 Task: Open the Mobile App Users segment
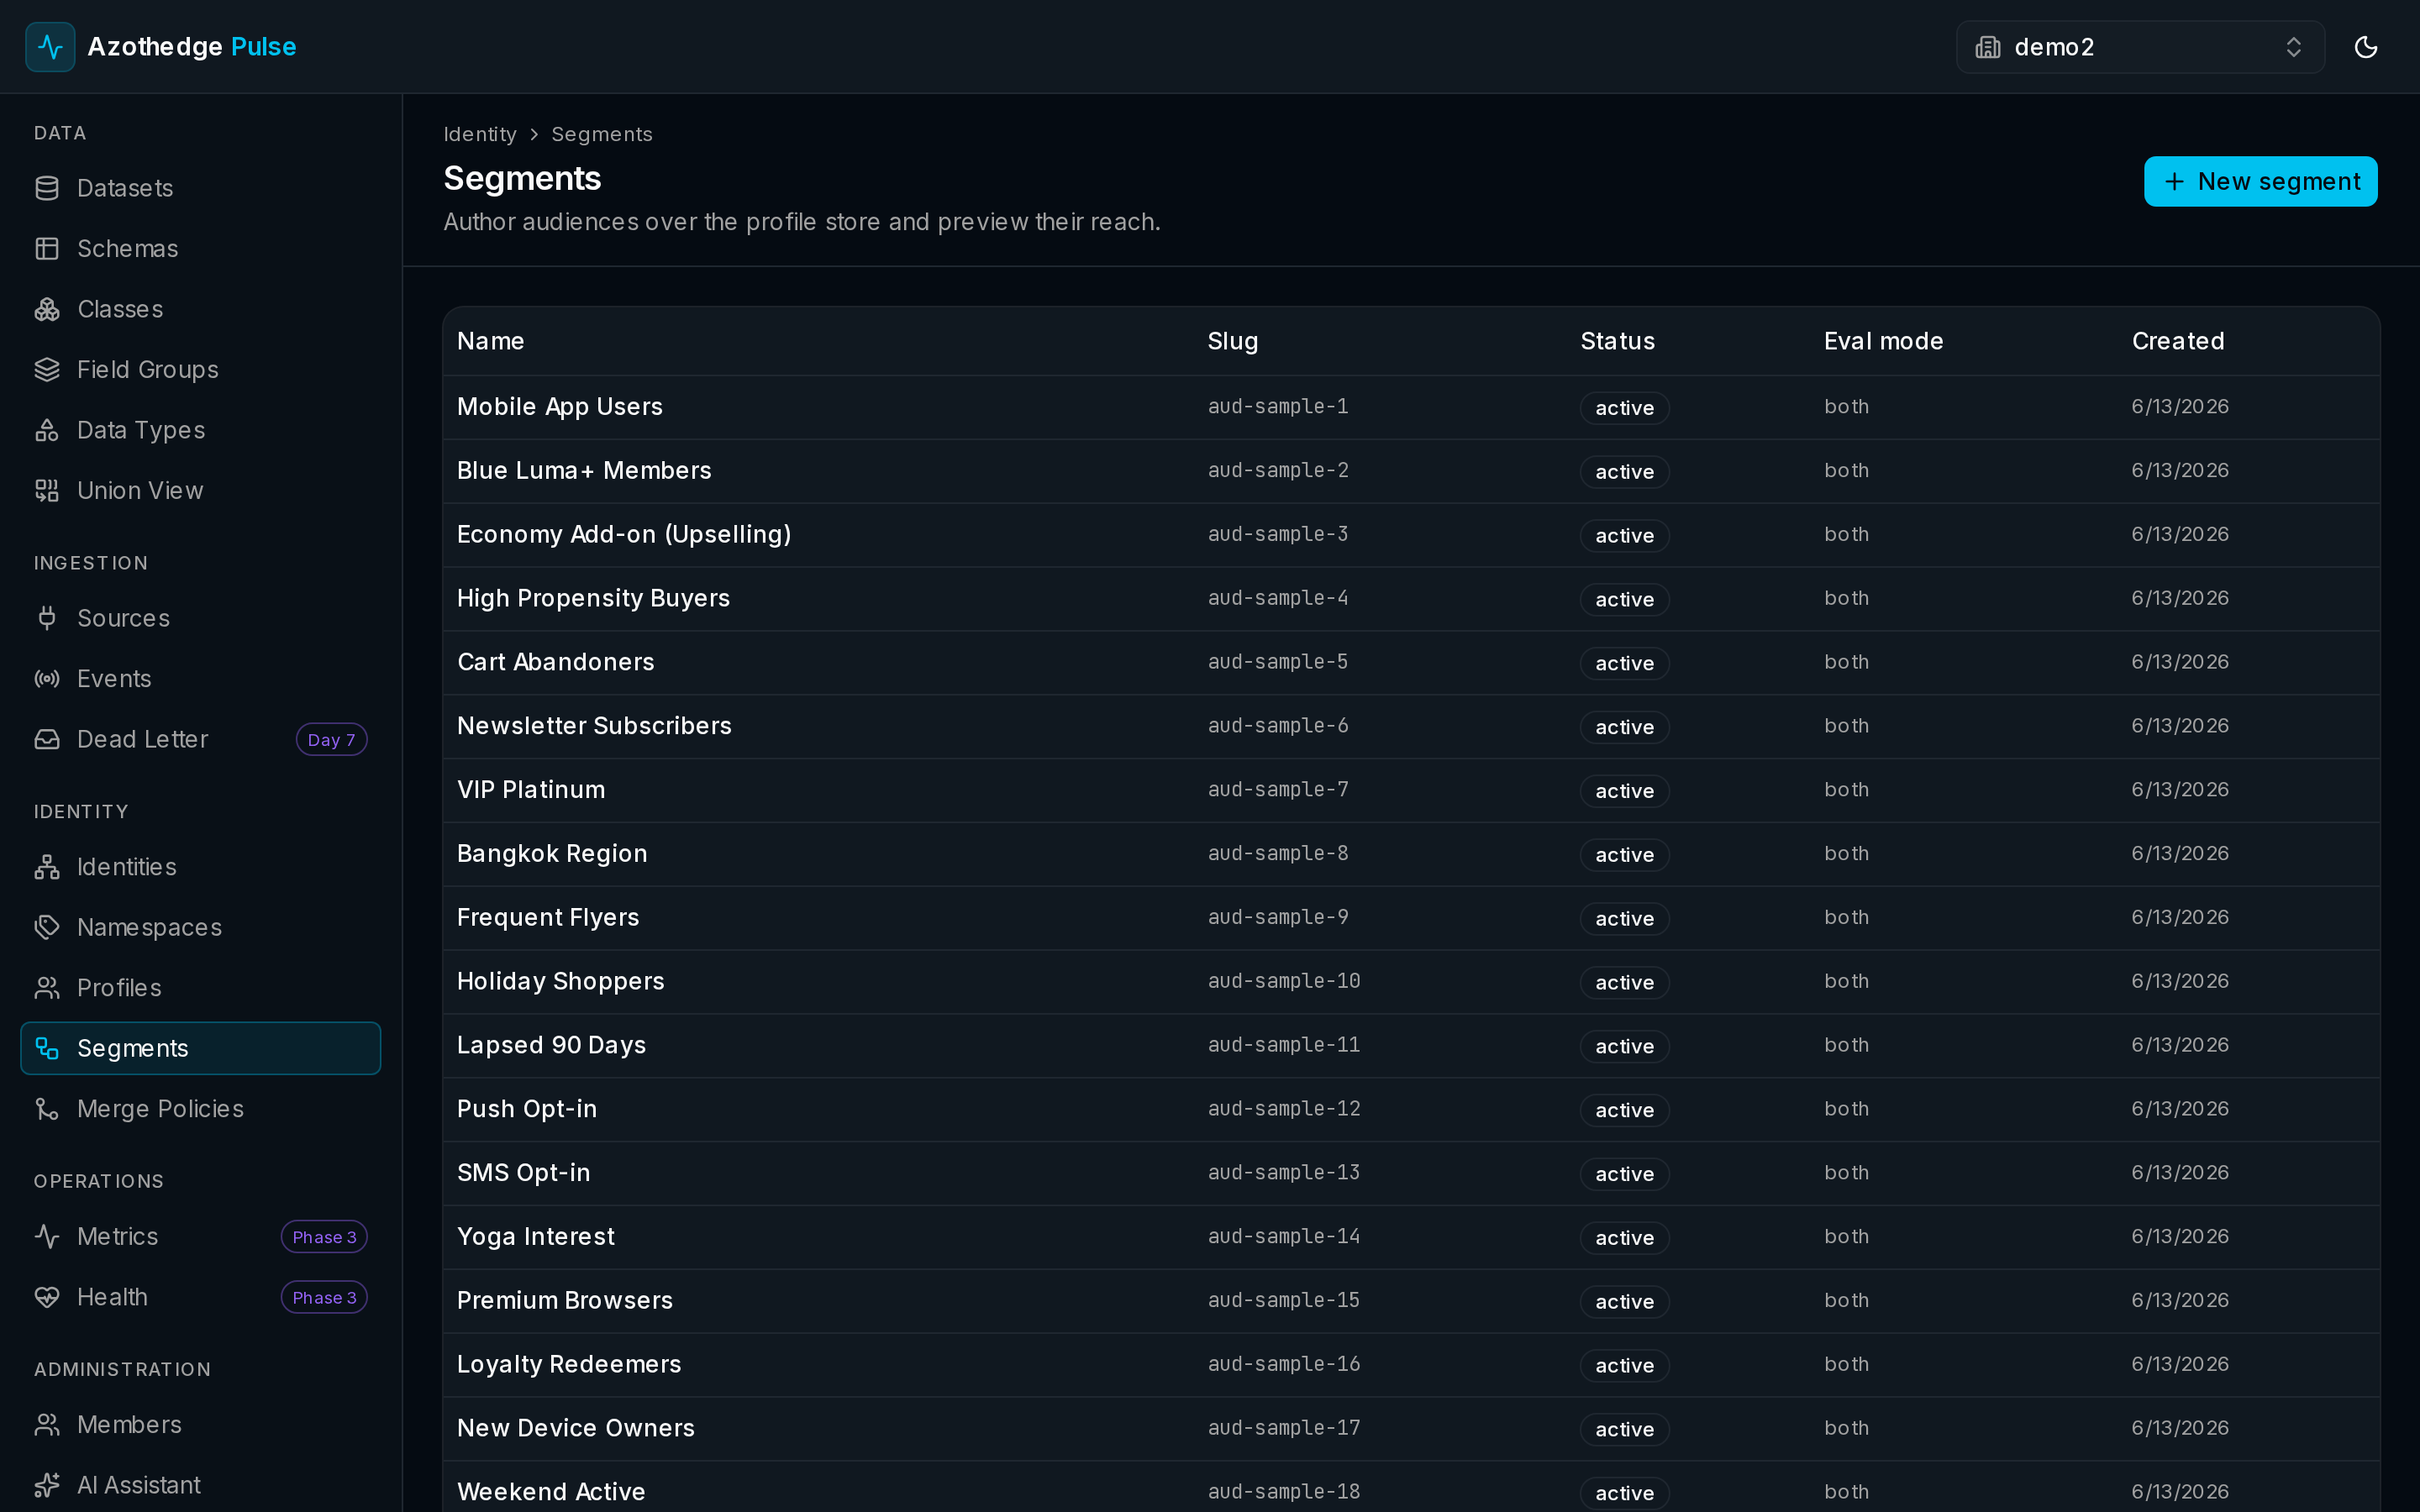560,407
